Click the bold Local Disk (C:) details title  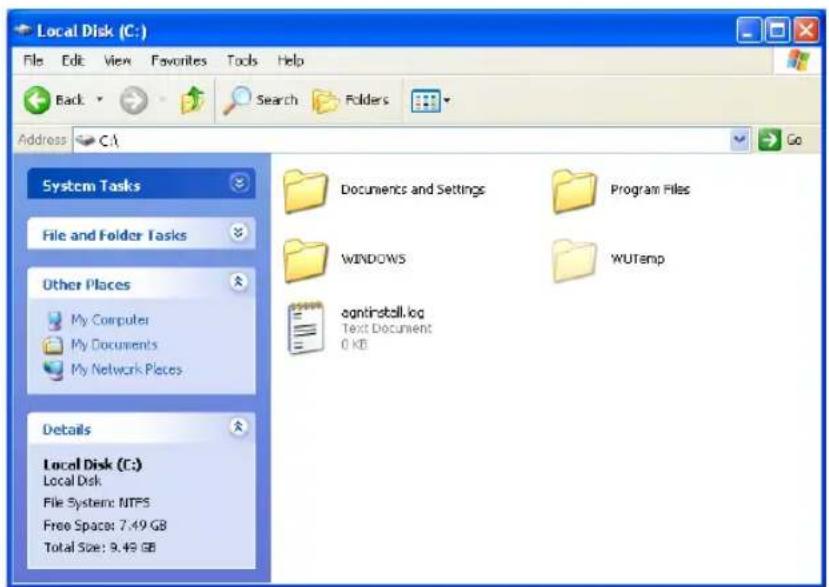tap(93, 464)
